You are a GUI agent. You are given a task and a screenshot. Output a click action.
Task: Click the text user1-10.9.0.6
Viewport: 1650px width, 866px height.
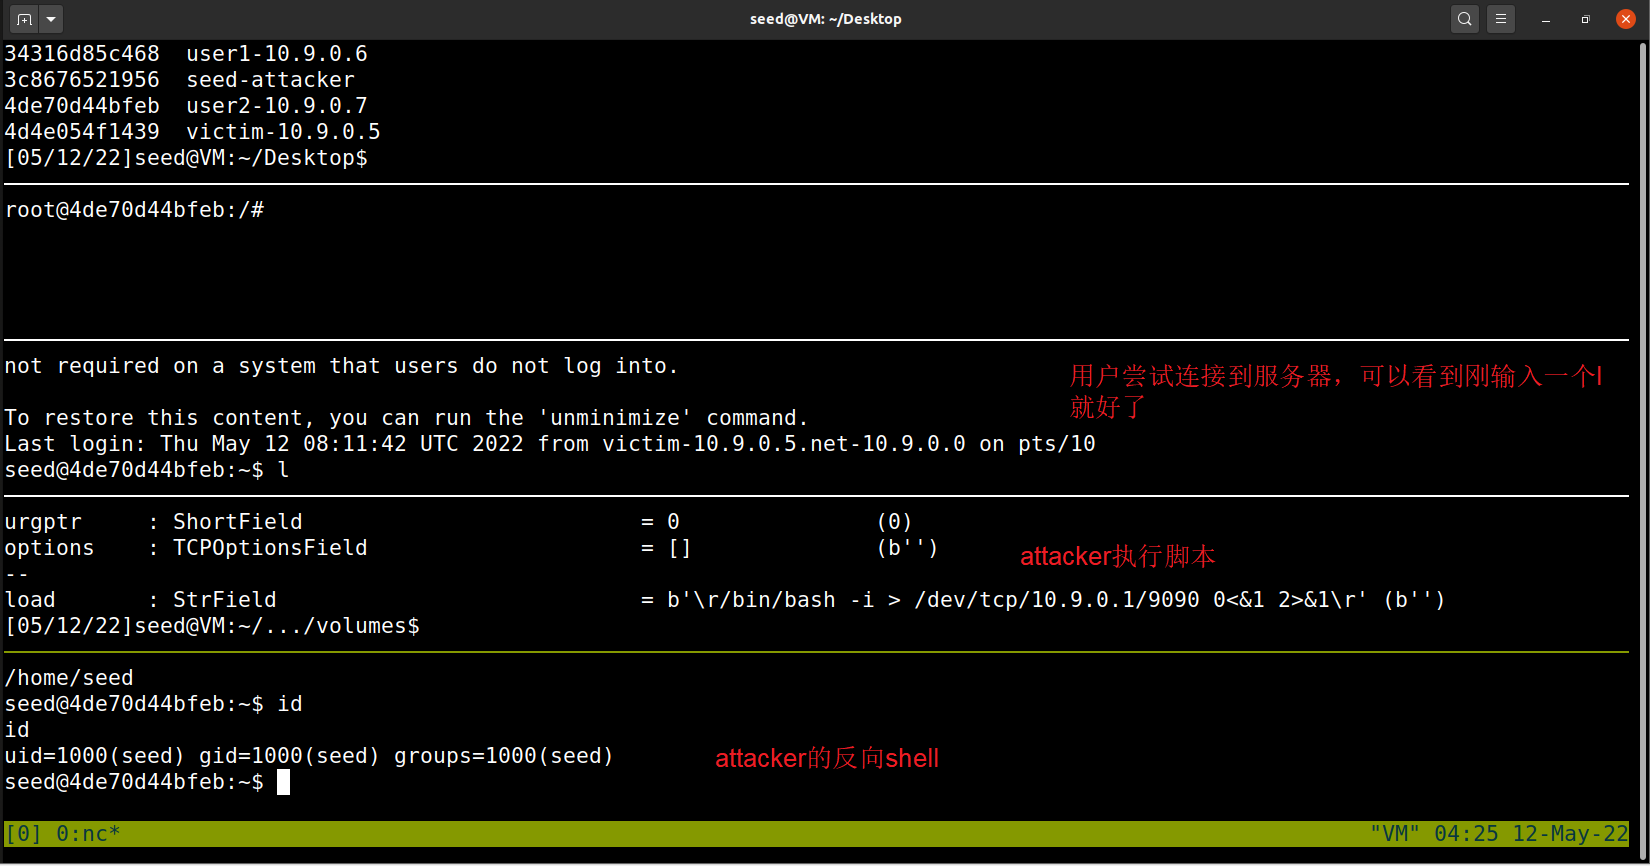coord(277,54)
